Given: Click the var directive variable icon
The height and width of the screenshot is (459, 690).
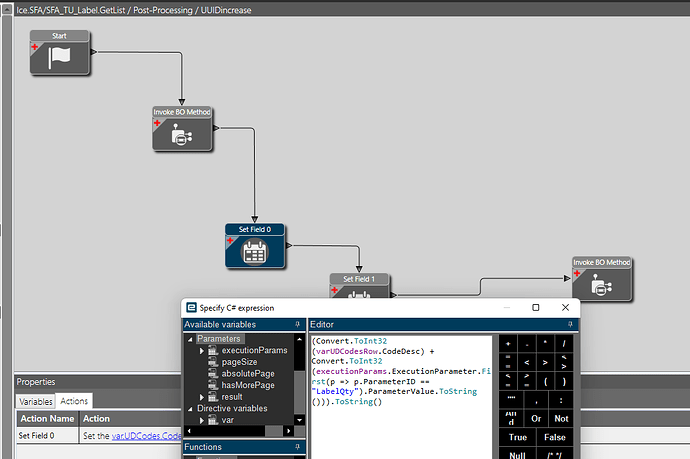Looking at the screenshot, I should pos(213,420).
